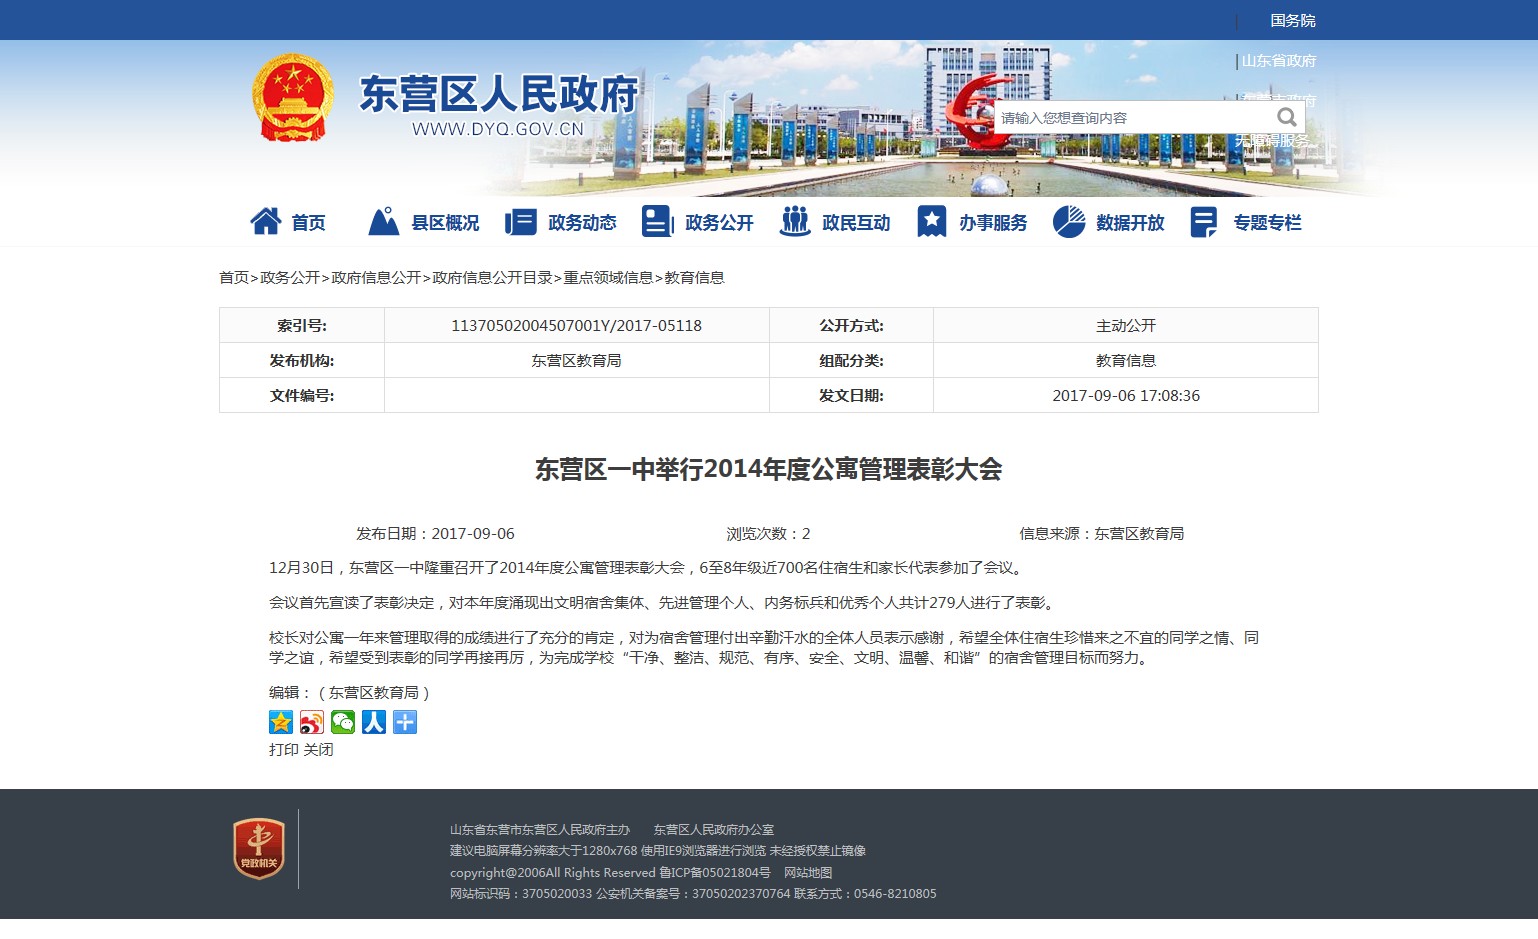
Task: Click the 打印 print link
Action: coord(284,750)
